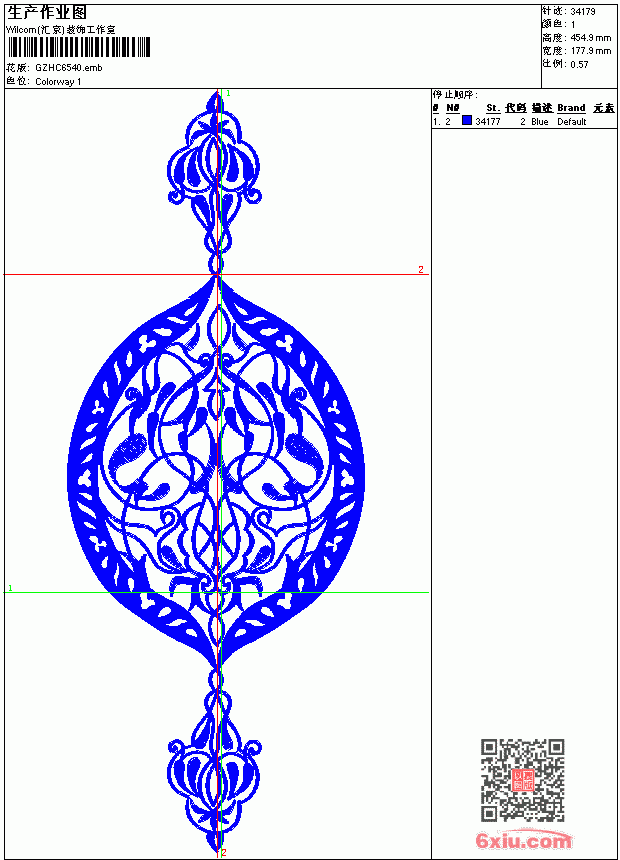620x860 pixels.
Task: Click the Default brand entry
Action: (572, 122)
